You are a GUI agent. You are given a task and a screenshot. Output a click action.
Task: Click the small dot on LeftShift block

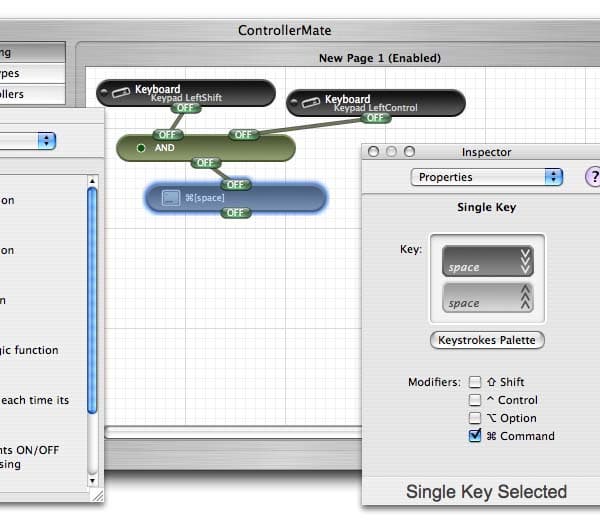(103, 92)
